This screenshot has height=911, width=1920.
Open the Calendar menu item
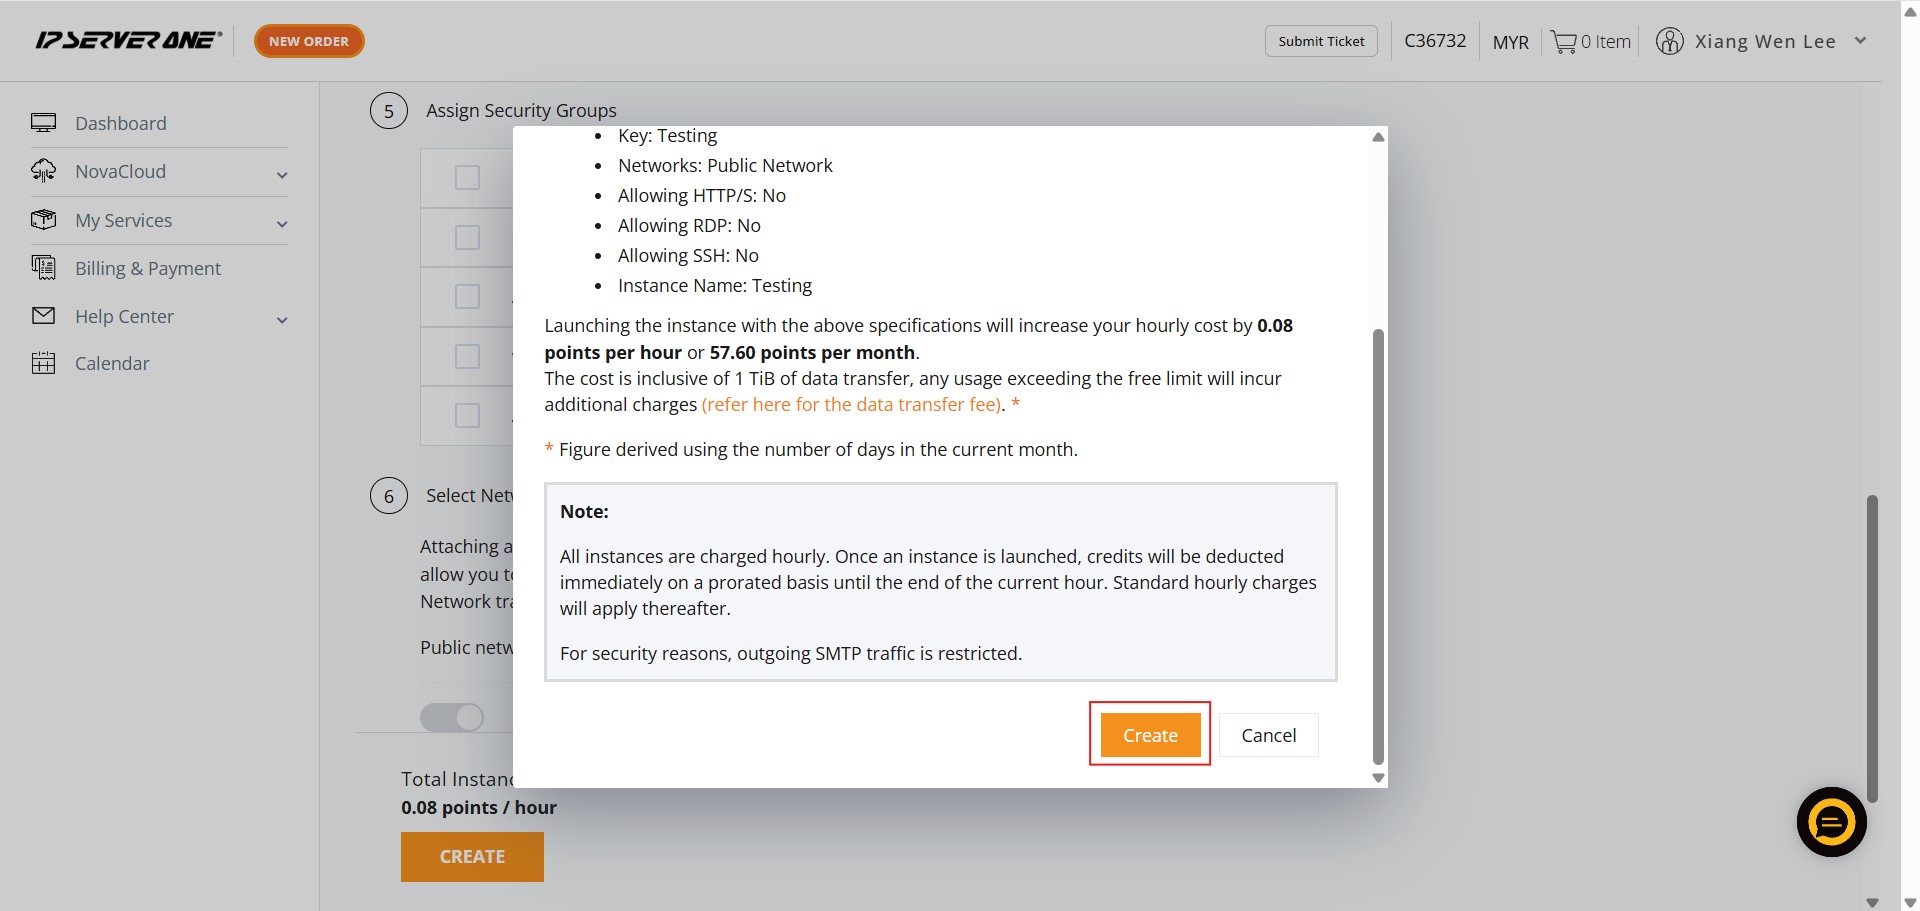tap(112, 363)
